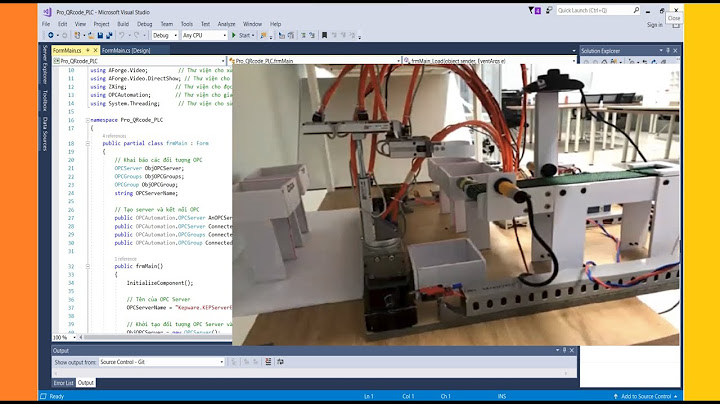Click Clear All in Output toolbar
Viewport: 720px width, 404px height.
pos(268,362)
